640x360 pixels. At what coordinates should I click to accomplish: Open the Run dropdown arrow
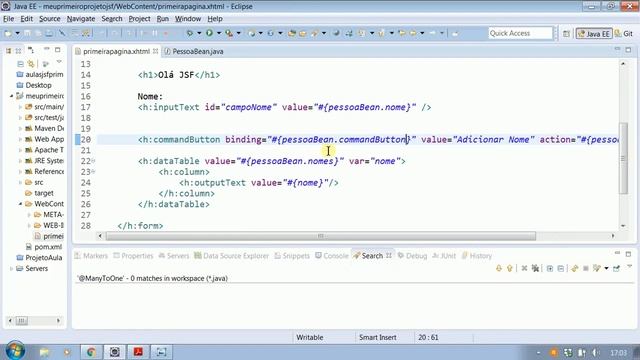[219, 33]
